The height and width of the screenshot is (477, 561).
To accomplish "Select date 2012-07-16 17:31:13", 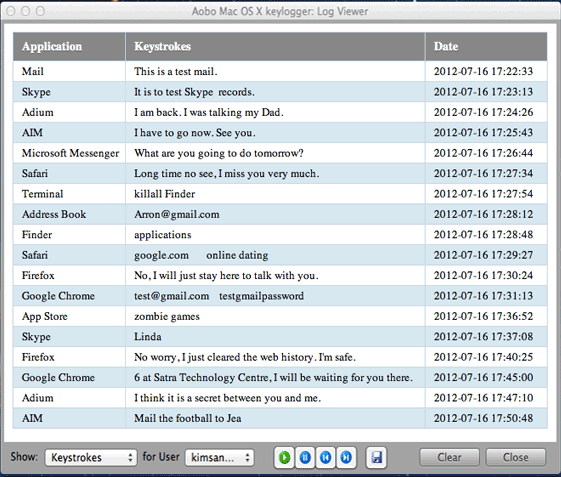I will pyautogui.click(x=483, y=296).
